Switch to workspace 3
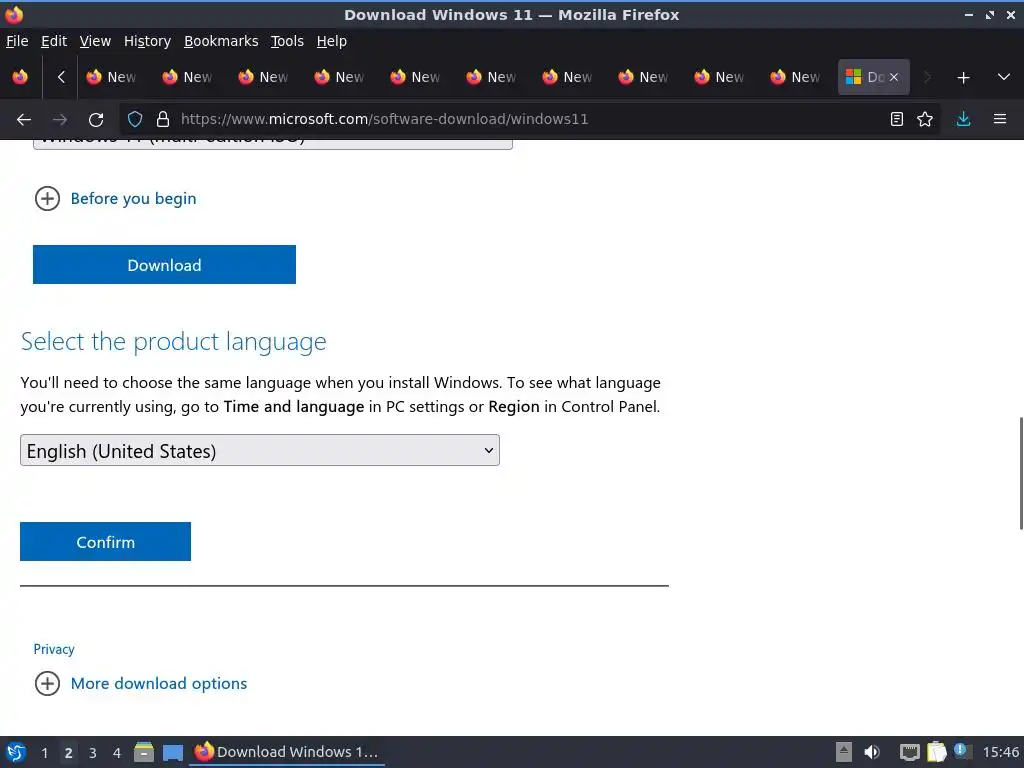Screen dimensions: 1024x768 (93, 753)
